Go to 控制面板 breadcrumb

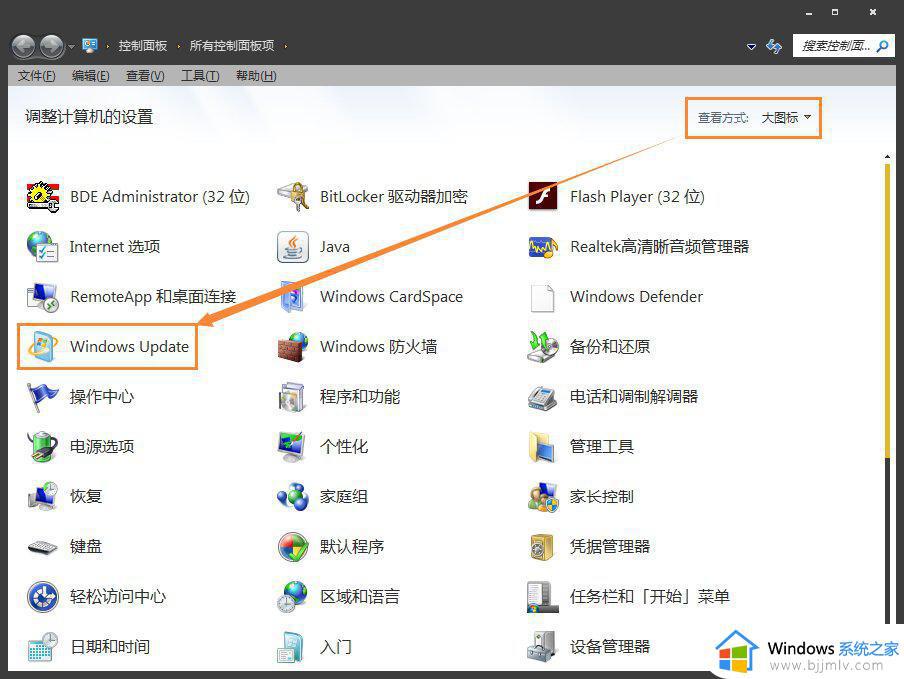pyautogui.click(x=142, y=46)
